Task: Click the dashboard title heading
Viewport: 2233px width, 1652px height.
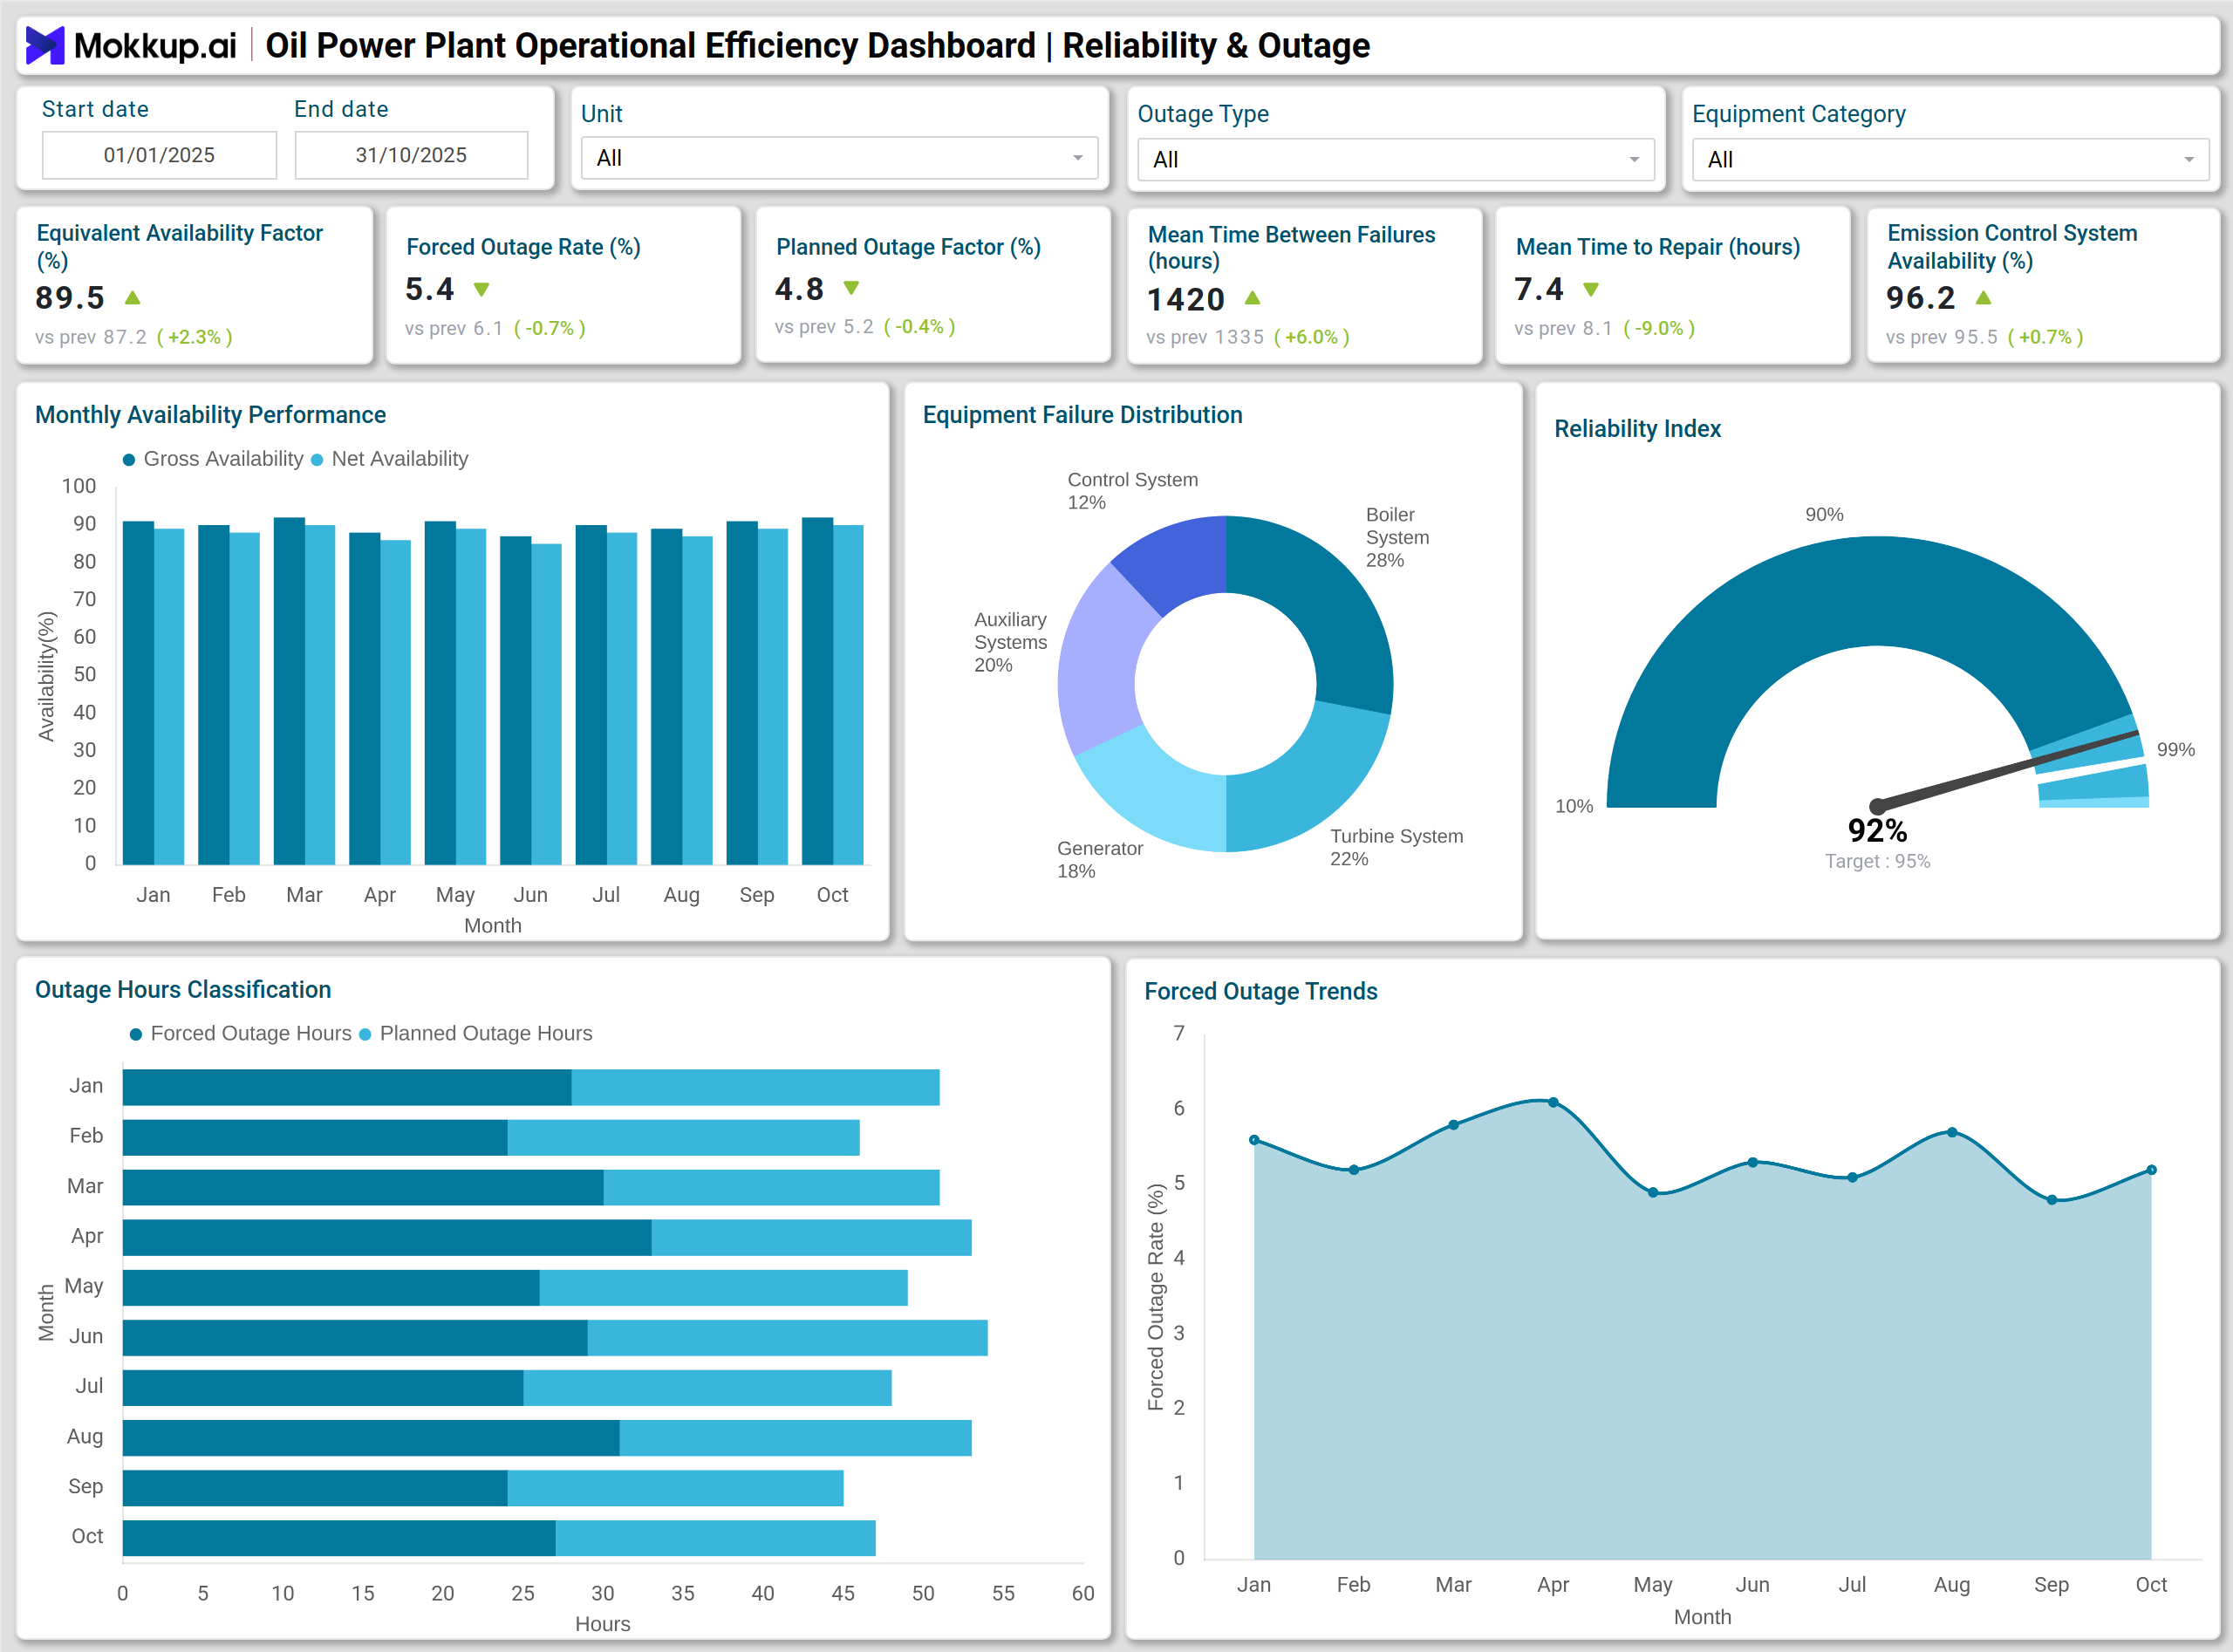Action: (x=817, y=46)
